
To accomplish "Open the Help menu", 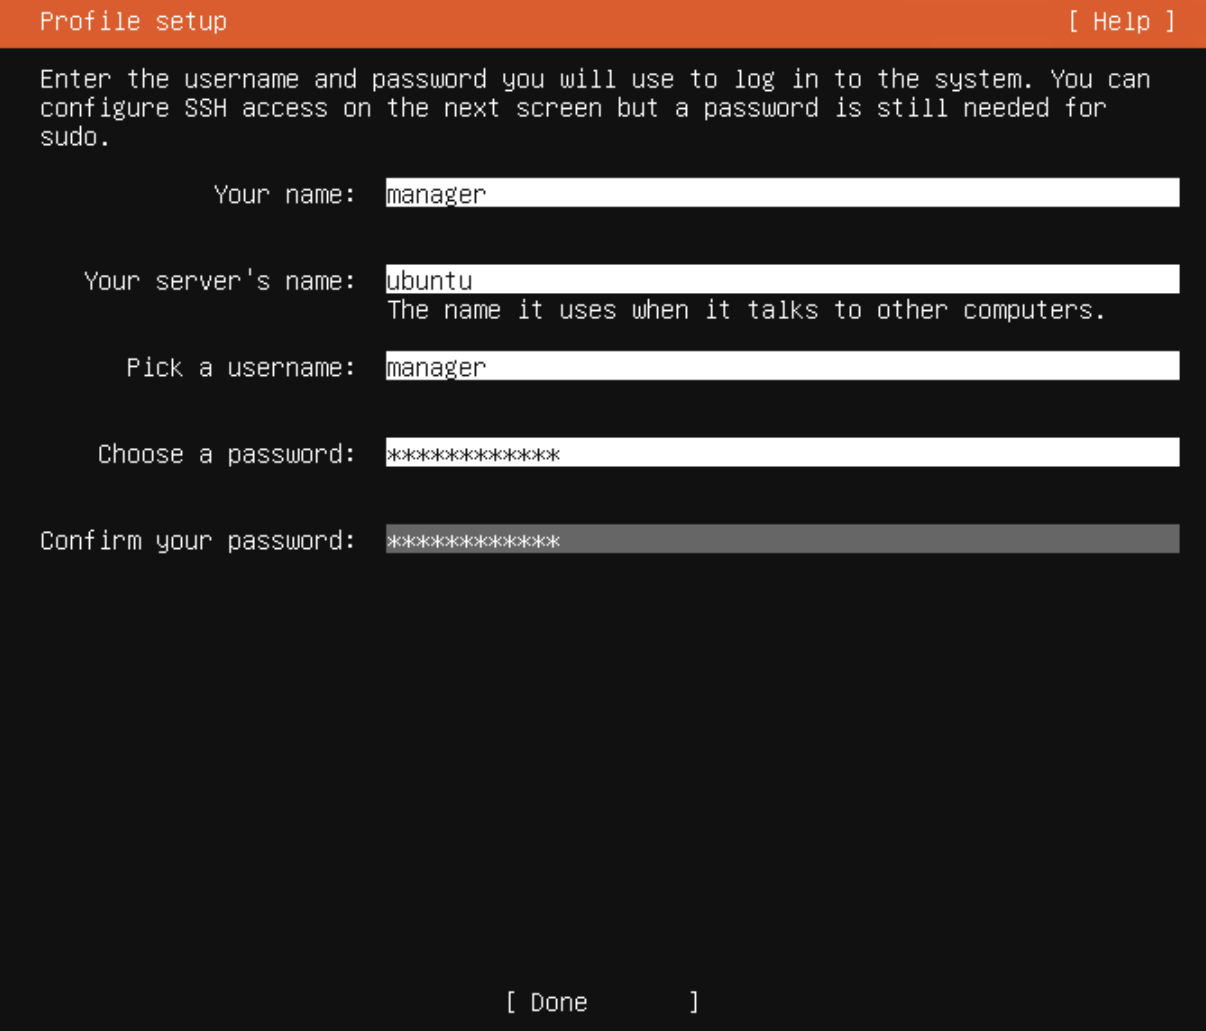I will [x=1121, y=21].
